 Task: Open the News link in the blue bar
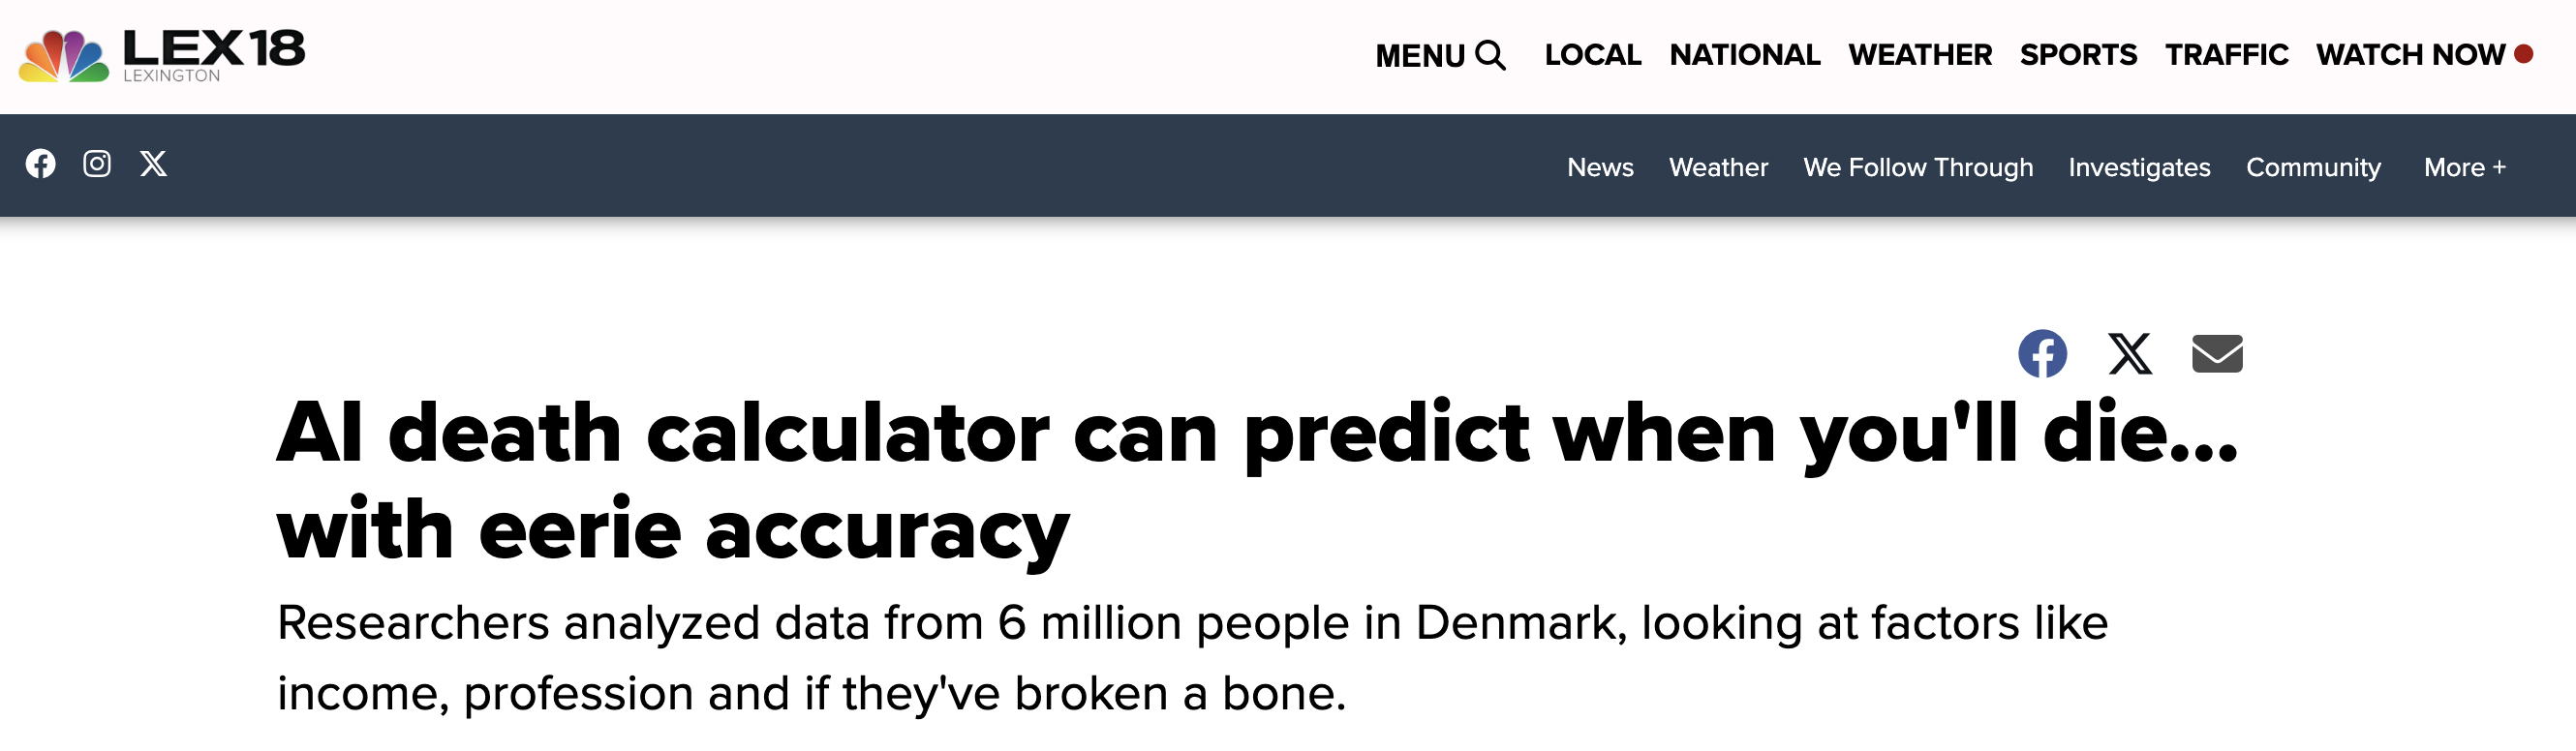tap(1600, 167)
